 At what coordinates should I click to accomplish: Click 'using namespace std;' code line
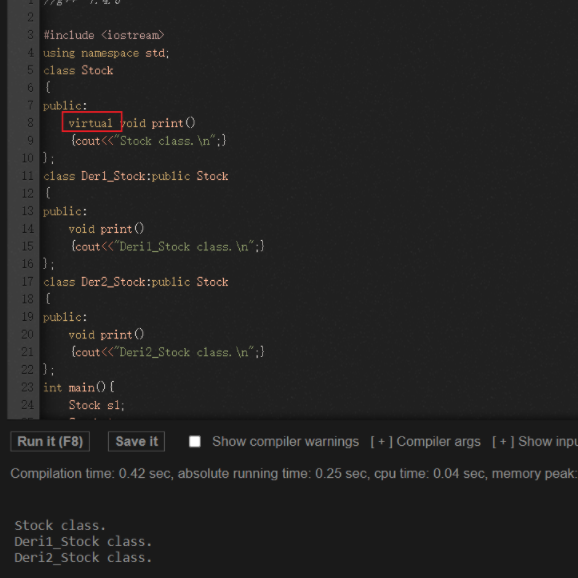[x=106, y=53]
